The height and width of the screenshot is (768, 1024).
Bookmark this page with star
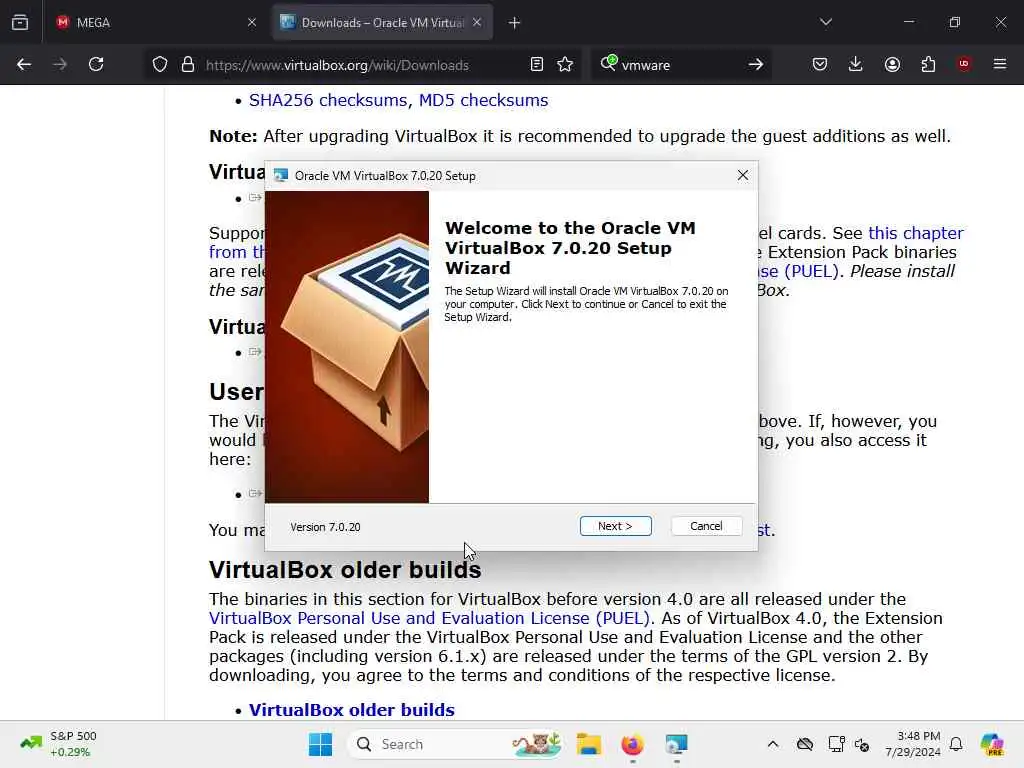click(565, 65)
